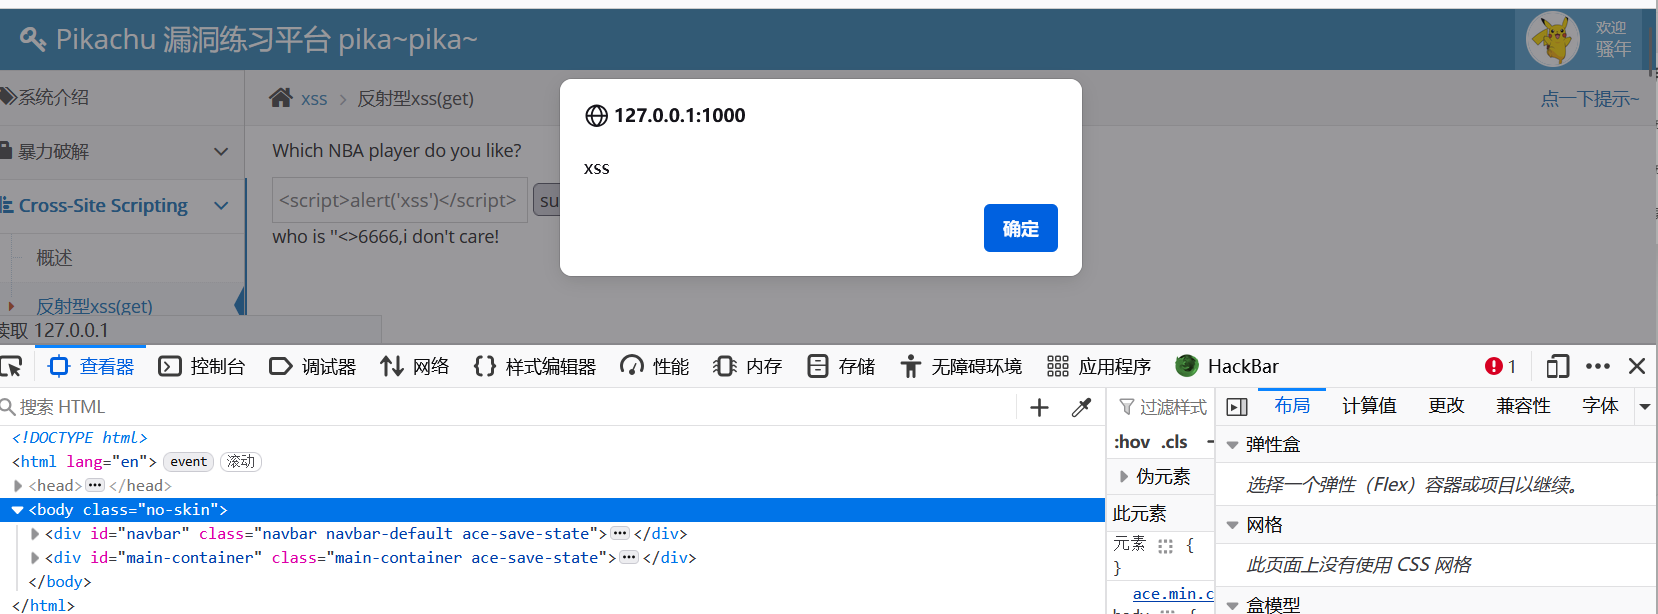The width and height of the screenshot is (1658, 614).
Task: Click the plus icon to add node
Action: [1039, 407]
